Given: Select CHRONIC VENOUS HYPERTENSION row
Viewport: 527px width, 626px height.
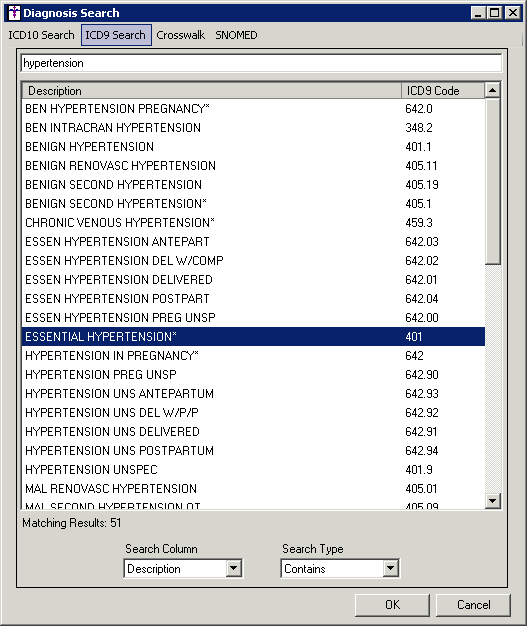Looking at the screenshot, I should (254, 222).
